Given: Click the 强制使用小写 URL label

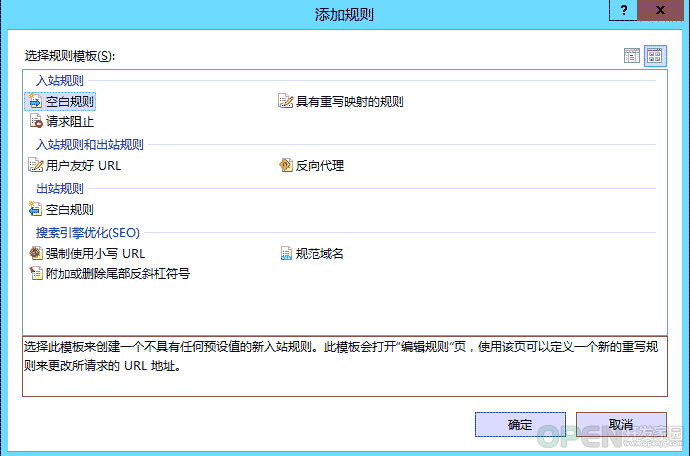Looking at the screenshot, I should pos(95,254).
